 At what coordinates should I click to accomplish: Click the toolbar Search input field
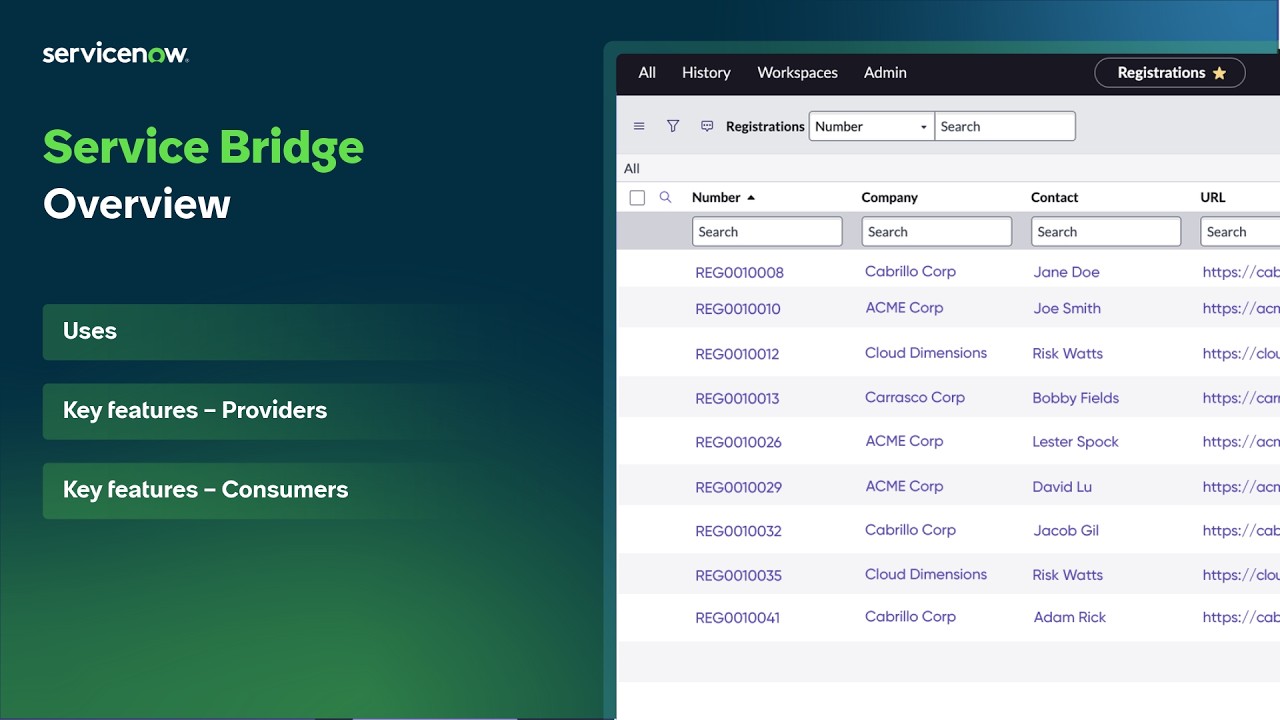click(1005, 126)
